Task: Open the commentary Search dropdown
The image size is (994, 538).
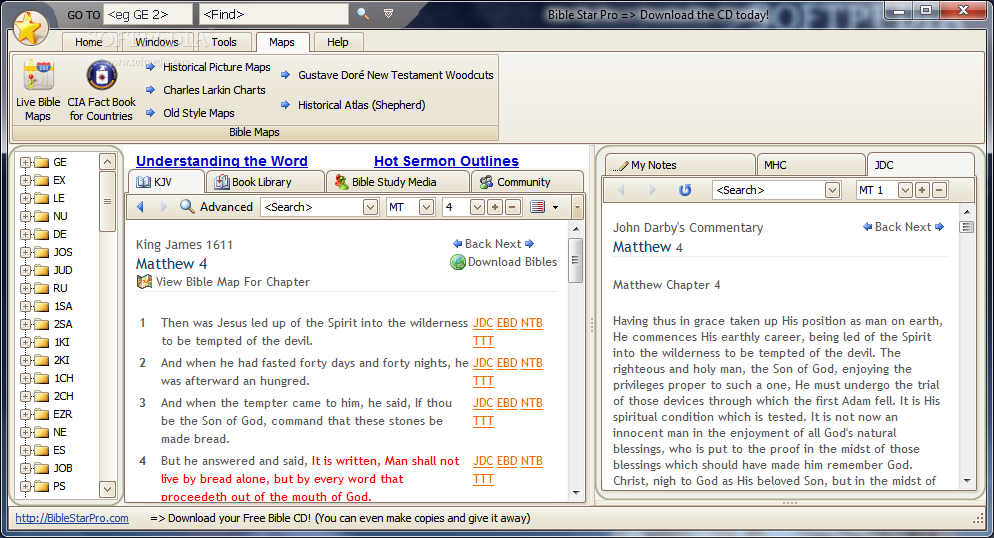Action: (832, 189)
